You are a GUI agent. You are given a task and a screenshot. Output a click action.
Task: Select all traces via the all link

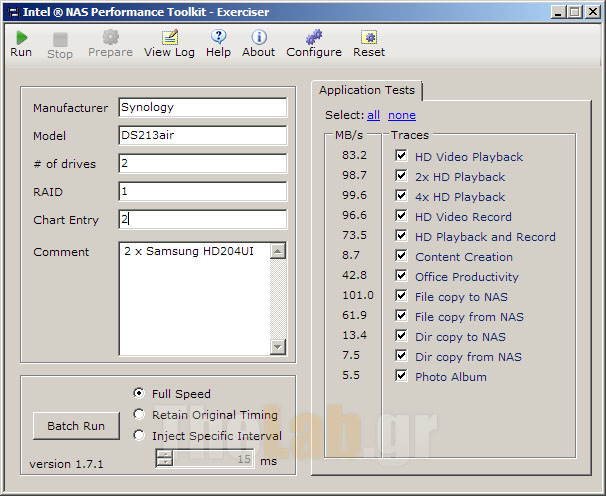[x=373, y=115]
